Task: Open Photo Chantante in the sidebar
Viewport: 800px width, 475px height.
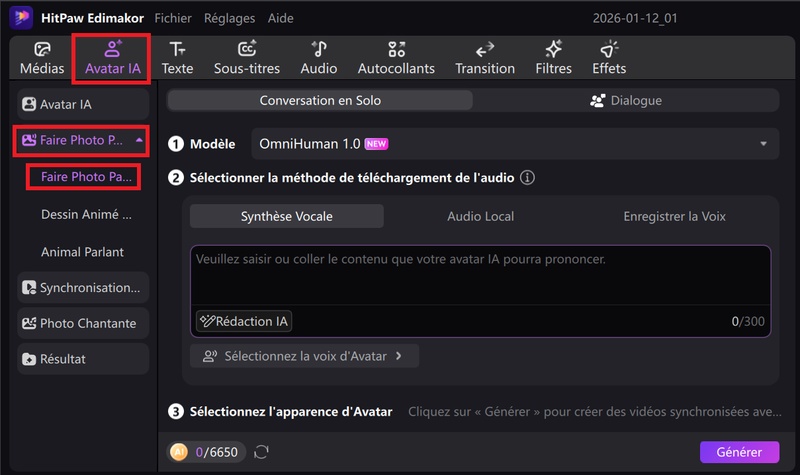Action: [83, 323]
